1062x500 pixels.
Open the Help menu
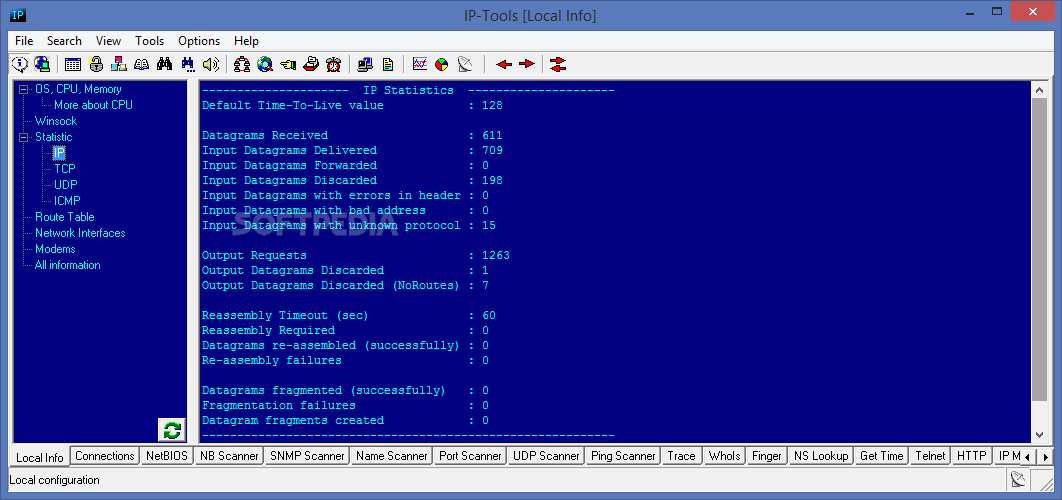click(247, 41)
